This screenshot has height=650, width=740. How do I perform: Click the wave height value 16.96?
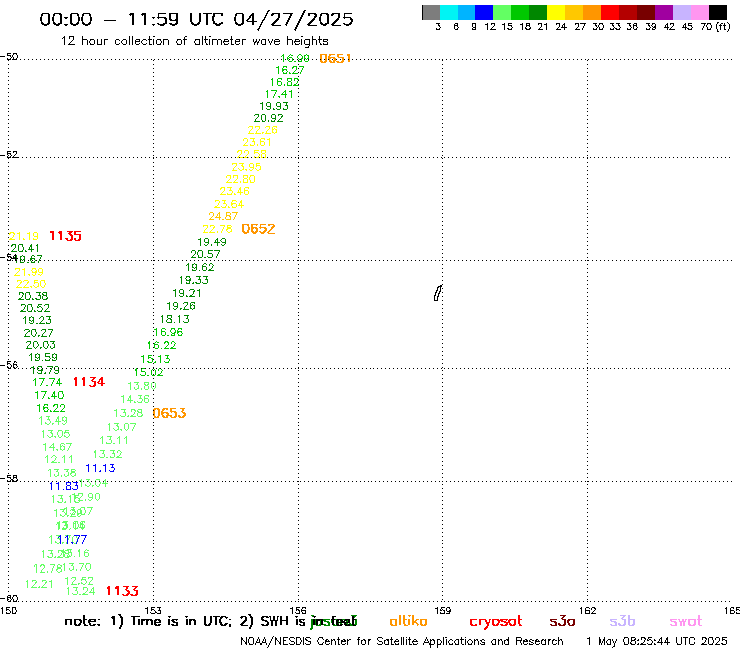pyautogui.click(x=168, y=332)
